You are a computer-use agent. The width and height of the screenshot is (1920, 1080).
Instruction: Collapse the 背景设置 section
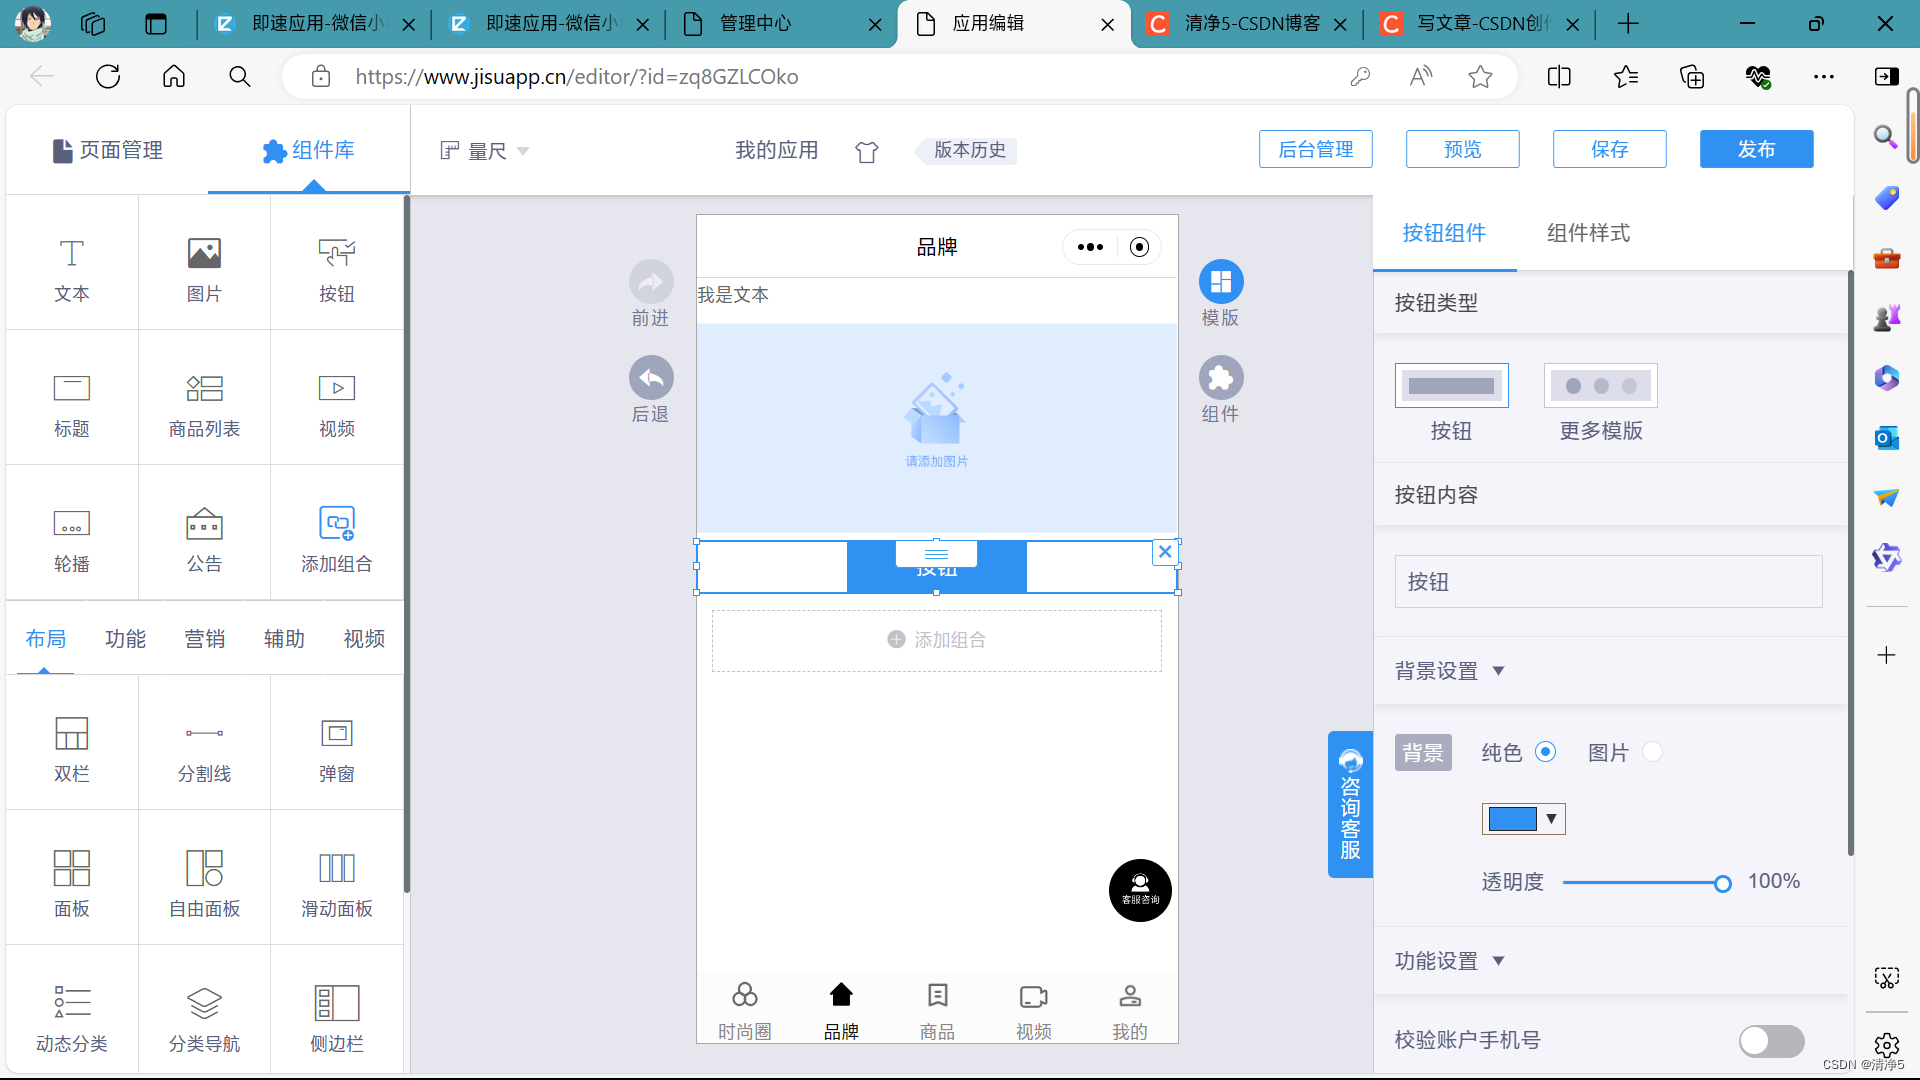[x=1498, y=671]
